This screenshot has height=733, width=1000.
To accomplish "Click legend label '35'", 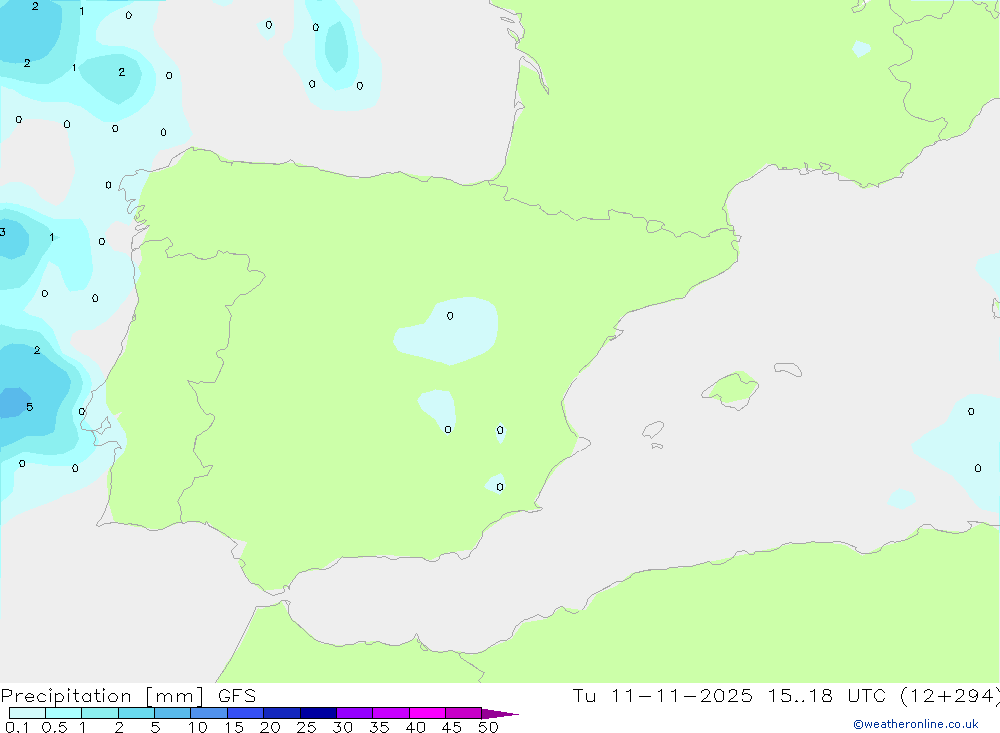I will pos(379,727).
